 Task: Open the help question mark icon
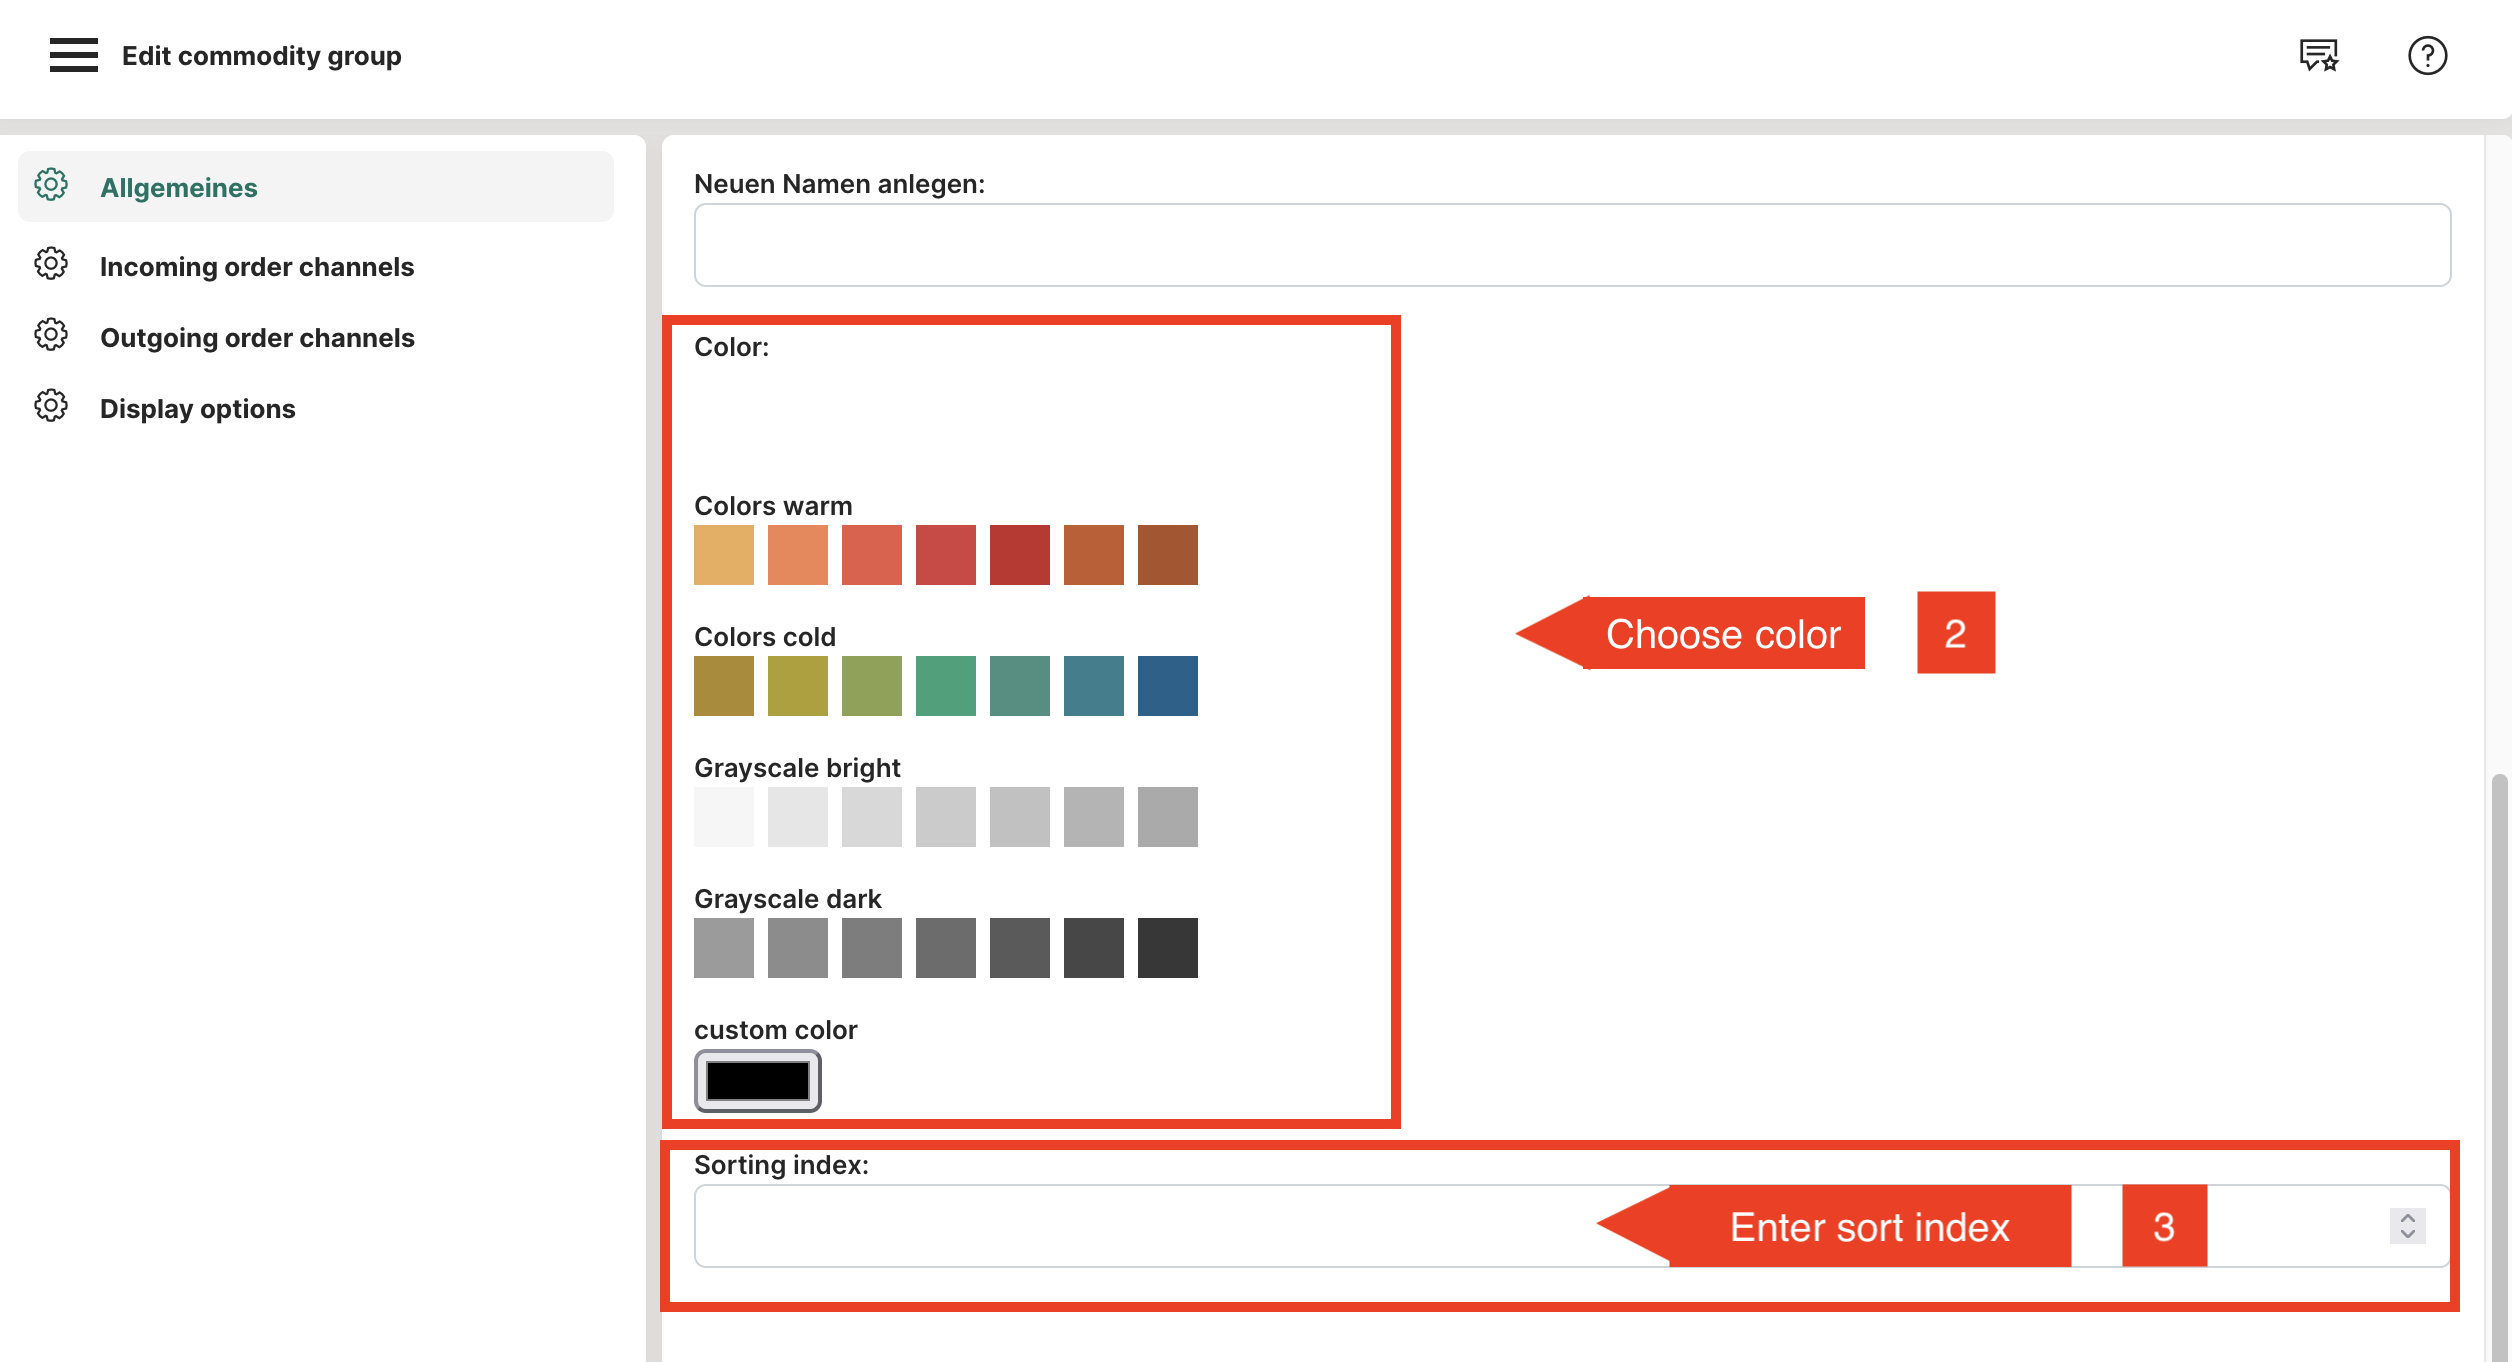tap(2427, 55)
